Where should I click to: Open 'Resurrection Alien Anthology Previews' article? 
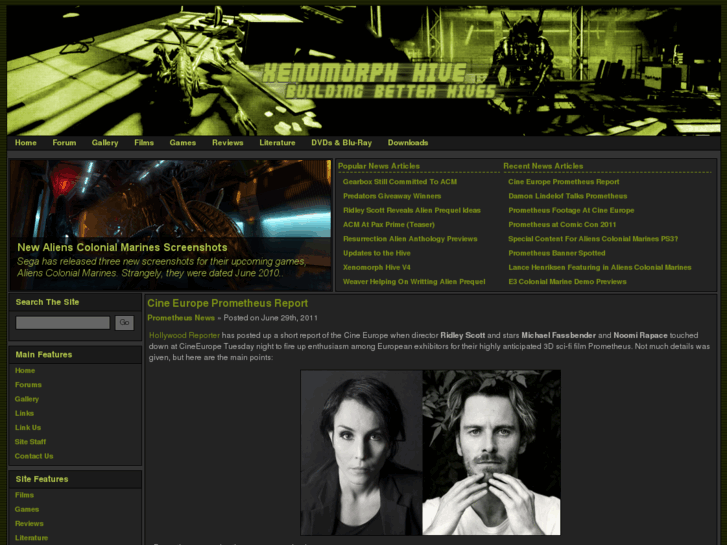(x=410, y=239)
